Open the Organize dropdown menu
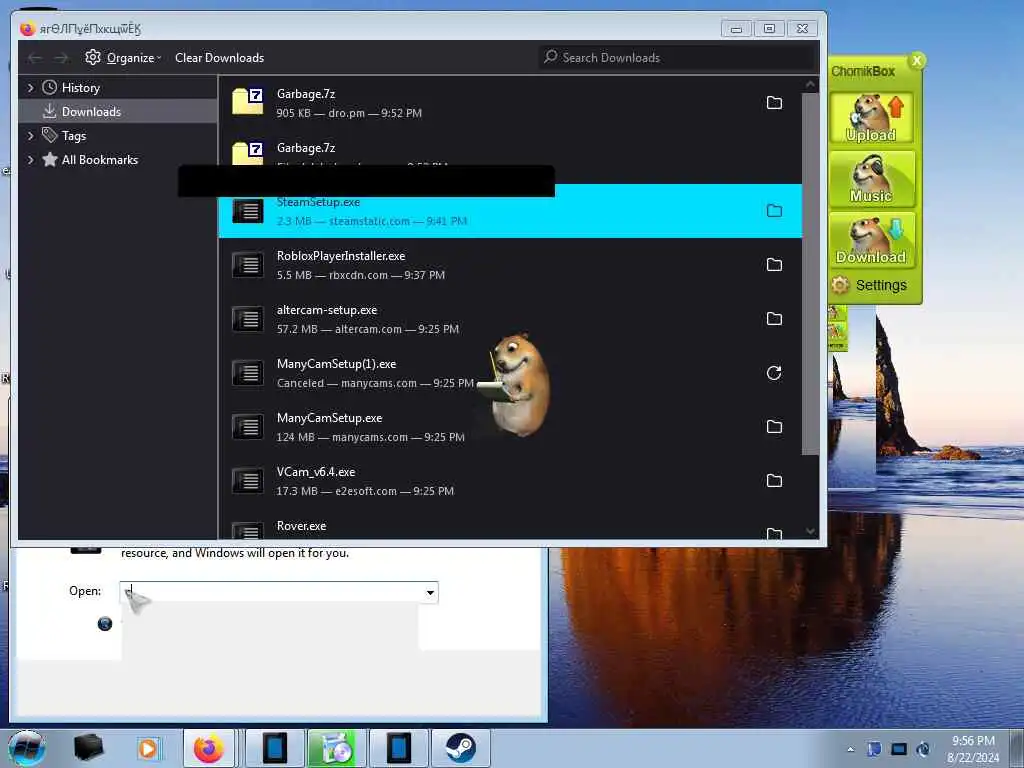Image resolution: width=1024 pixels, height=768 pixels. [x=123, y=58]
